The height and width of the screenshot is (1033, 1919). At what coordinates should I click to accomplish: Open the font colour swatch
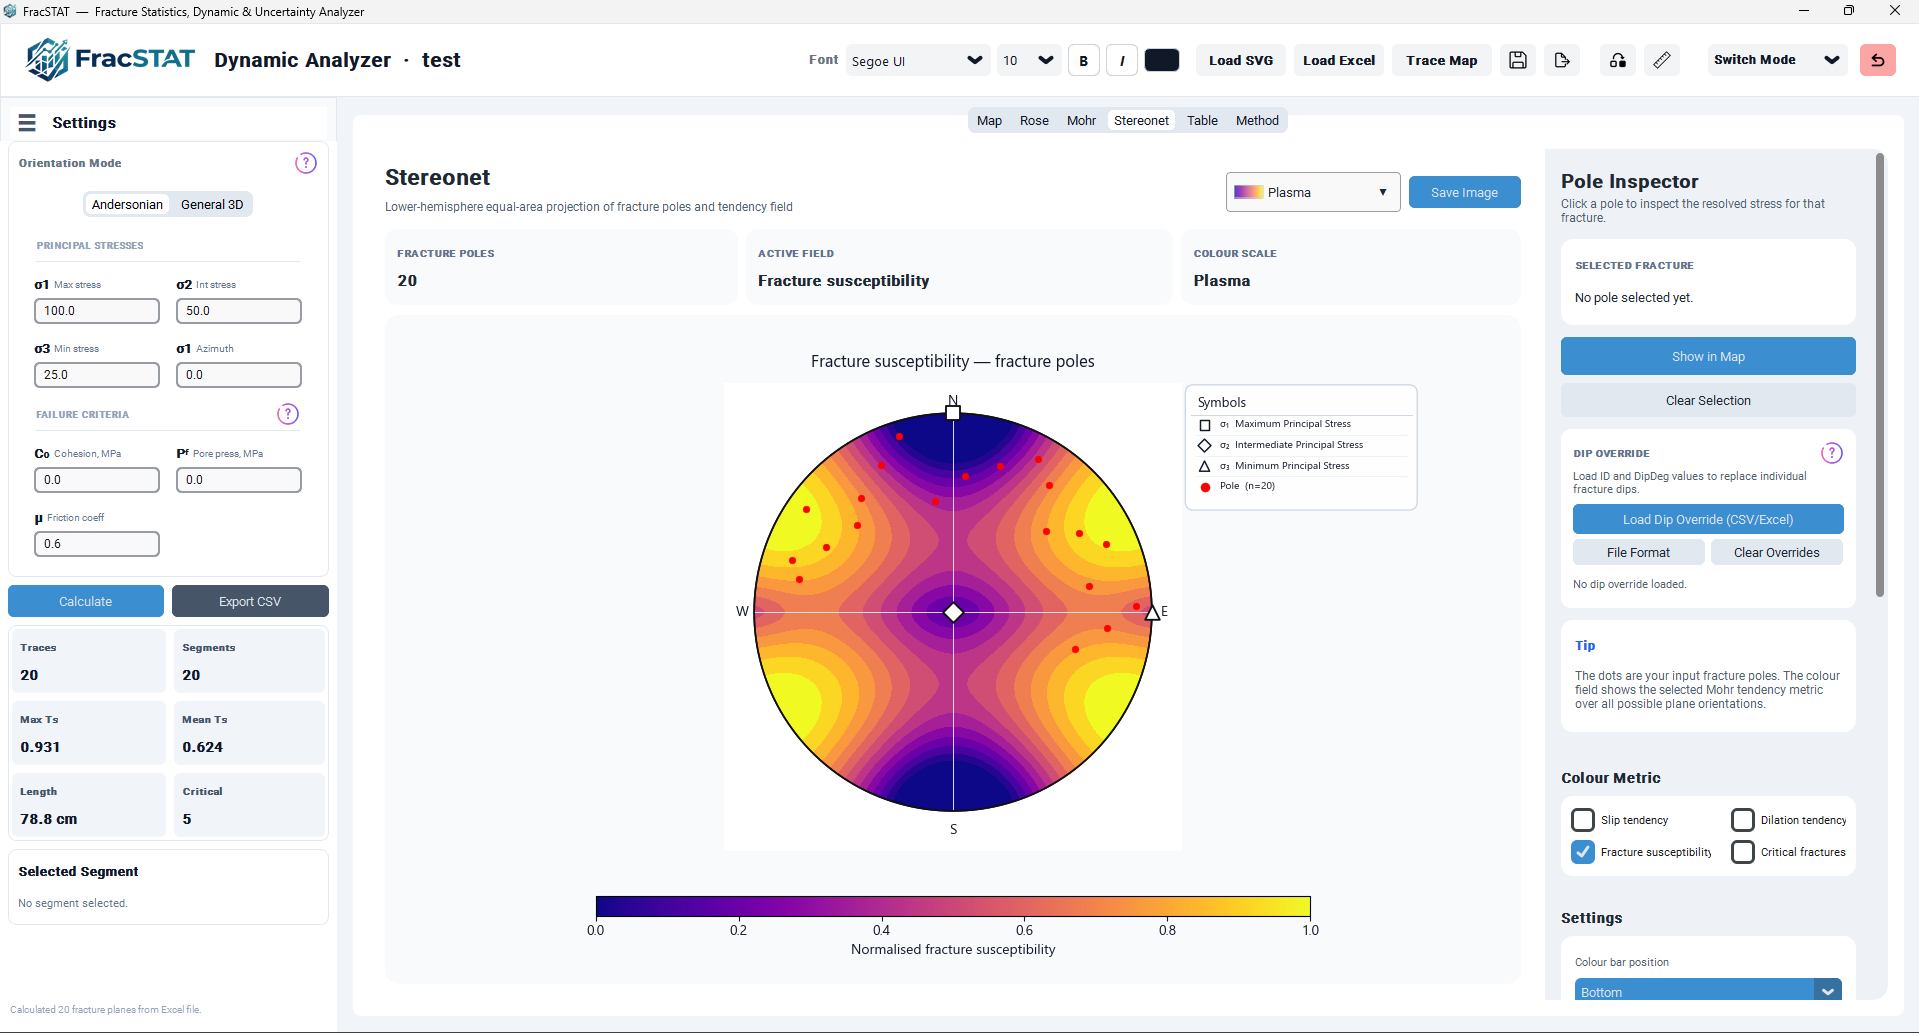(x=1162, y=60)
